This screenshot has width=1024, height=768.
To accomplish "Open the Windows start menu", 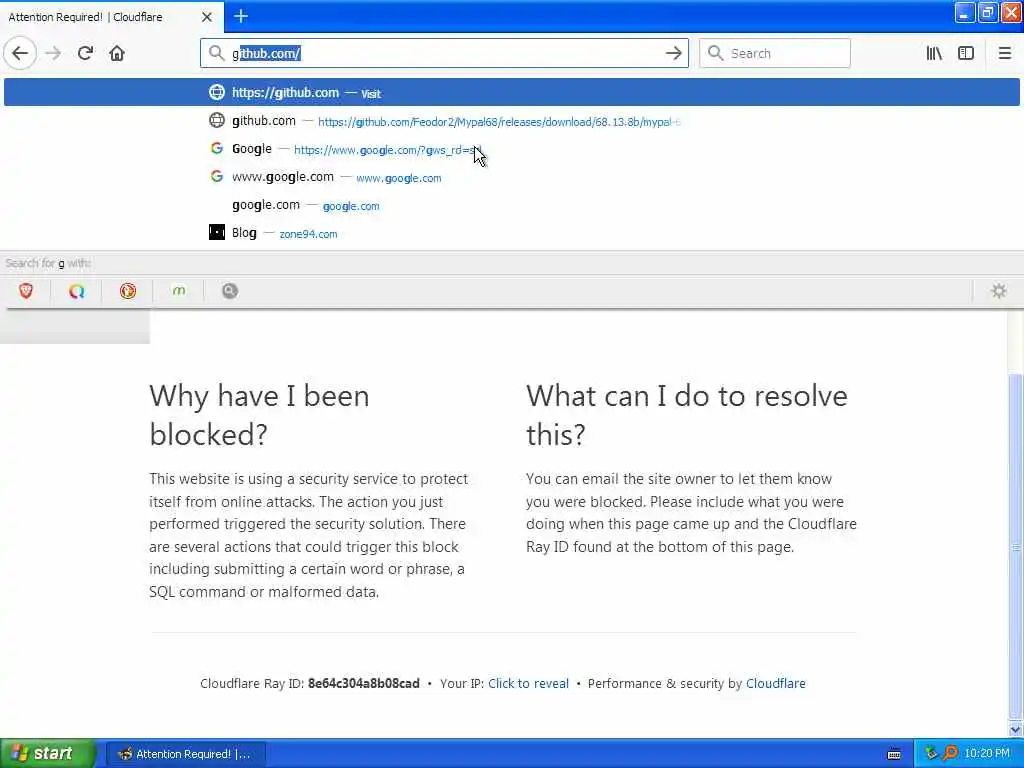I will (47, 754).
